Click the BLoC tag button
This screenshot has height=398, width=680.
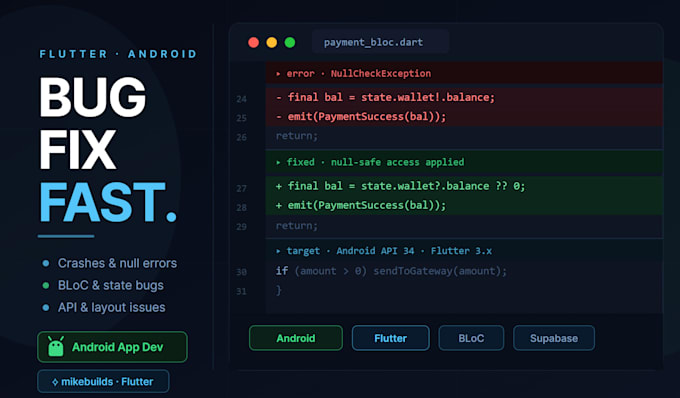(471, 338)
